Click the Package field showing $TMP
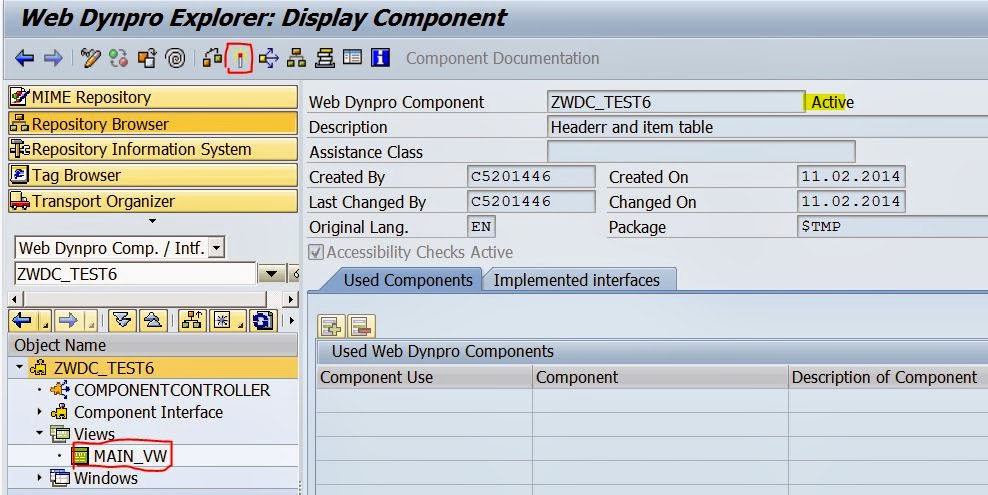This screenshot has width=988, height=495. pos(892,227)
